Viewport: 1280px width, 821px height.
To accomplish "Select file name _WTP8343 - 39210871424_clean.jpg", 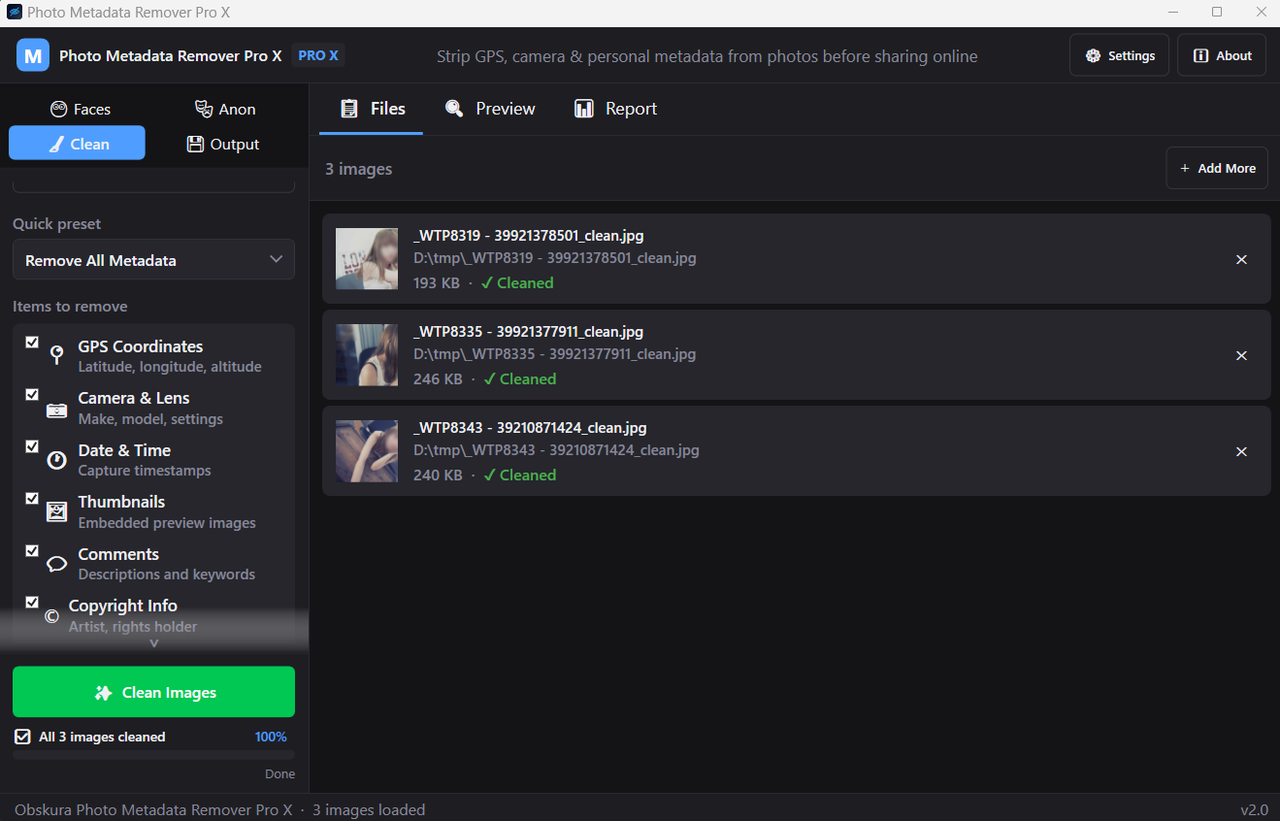I will (528, 428).
